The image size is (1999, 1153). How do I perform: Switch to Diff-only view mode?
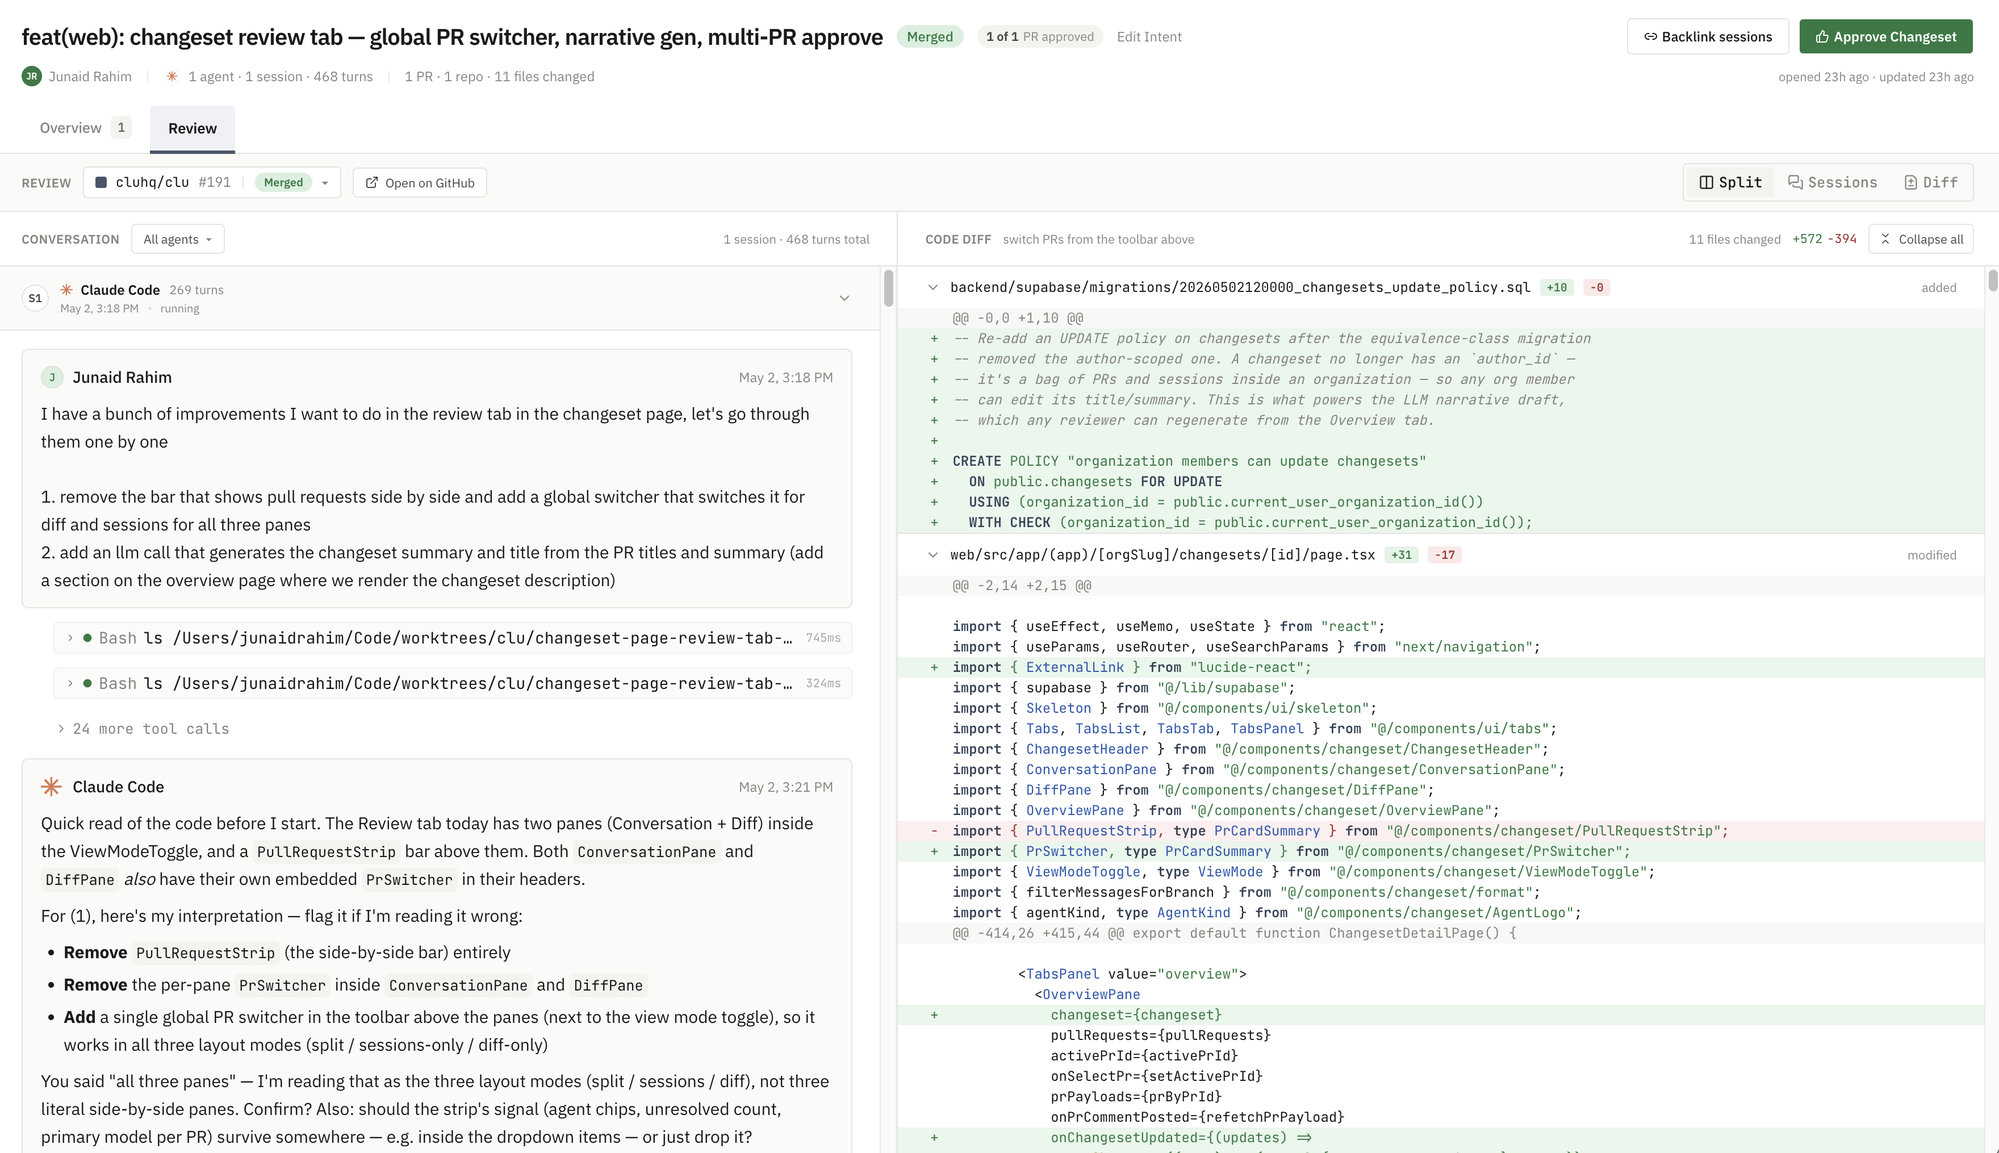tap(1930, 182)
